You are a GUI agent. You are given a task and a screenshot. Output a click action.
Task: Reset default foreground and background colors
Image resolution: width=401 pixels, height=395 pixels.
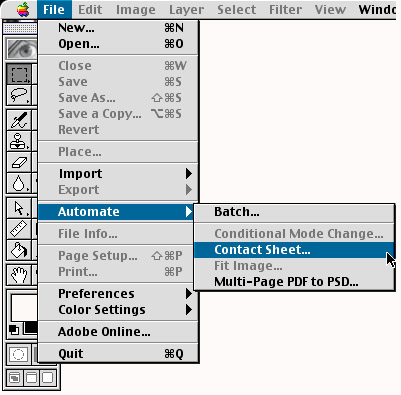pos(14,330)
